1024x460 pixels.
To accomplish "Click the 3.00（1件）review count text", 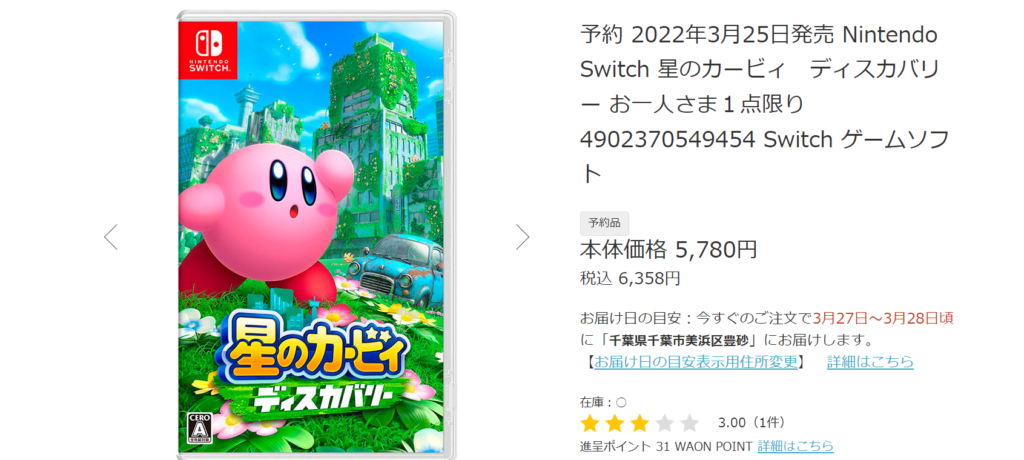I will tap(751, 423).
